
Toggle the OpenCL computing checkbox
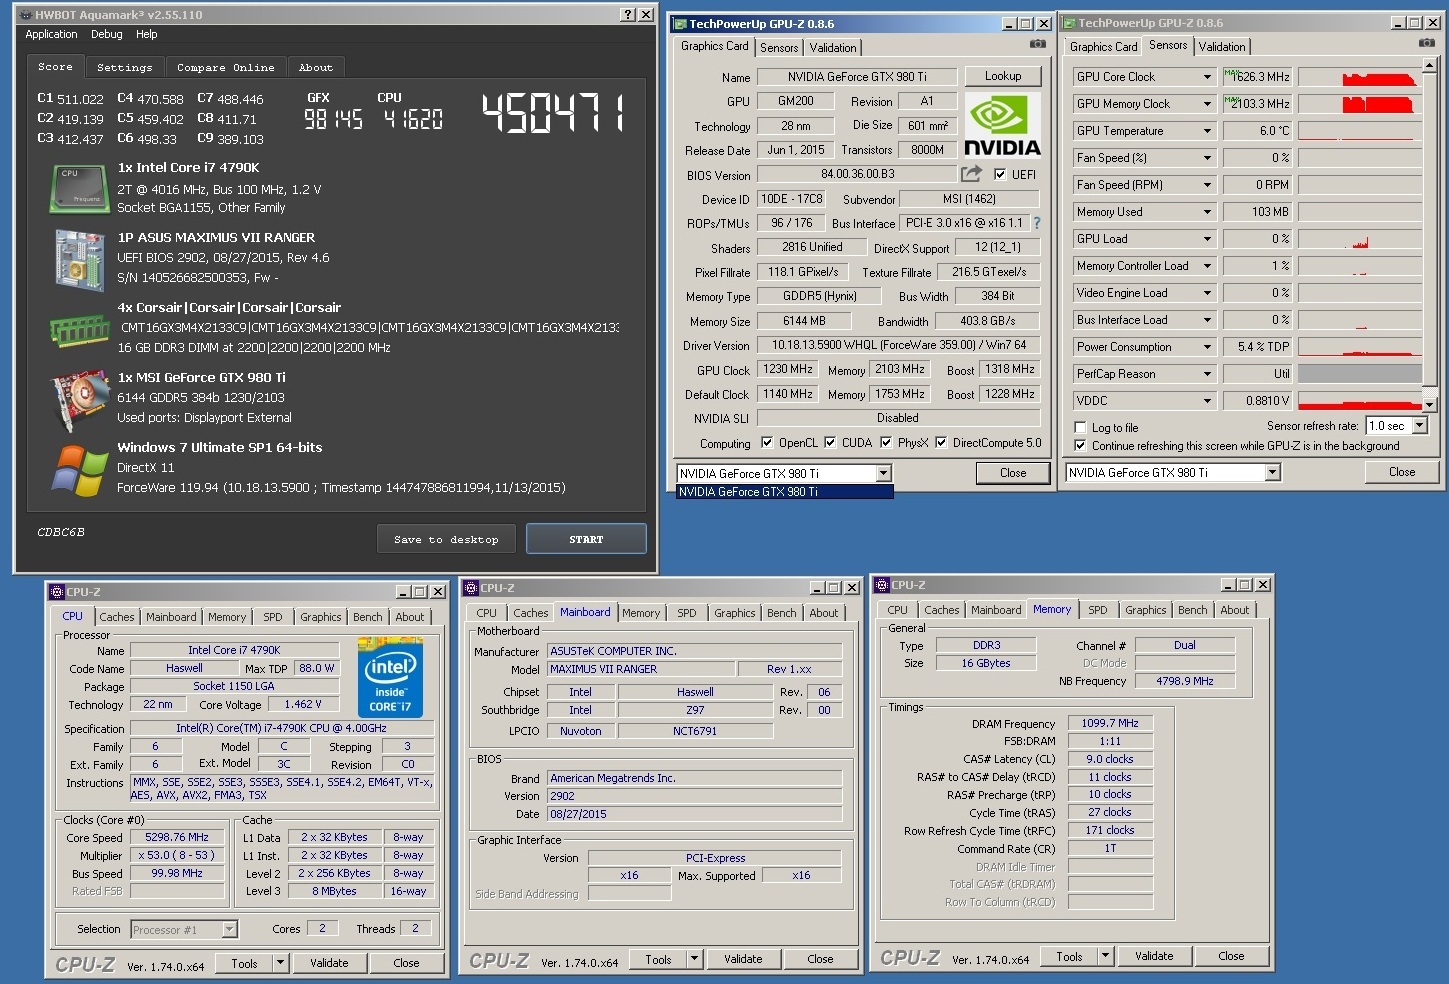coord(767,442)
